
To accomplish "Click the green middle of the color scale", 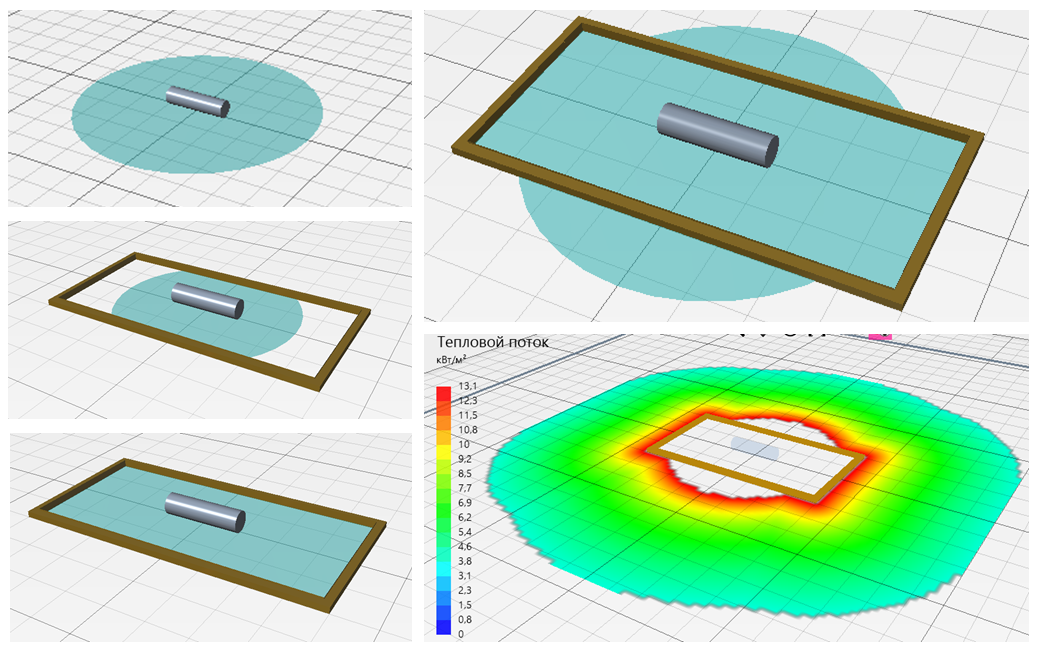I will pyautogui.click(x=443, y=510).
